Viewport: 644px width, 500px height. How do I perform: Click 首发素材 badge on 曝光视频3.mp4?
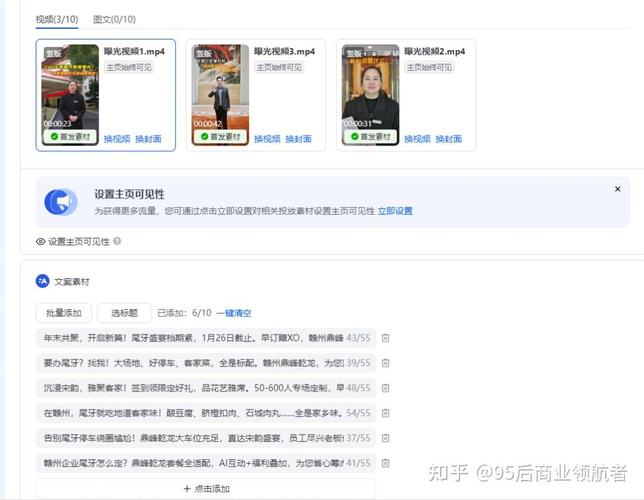[221, 136]
